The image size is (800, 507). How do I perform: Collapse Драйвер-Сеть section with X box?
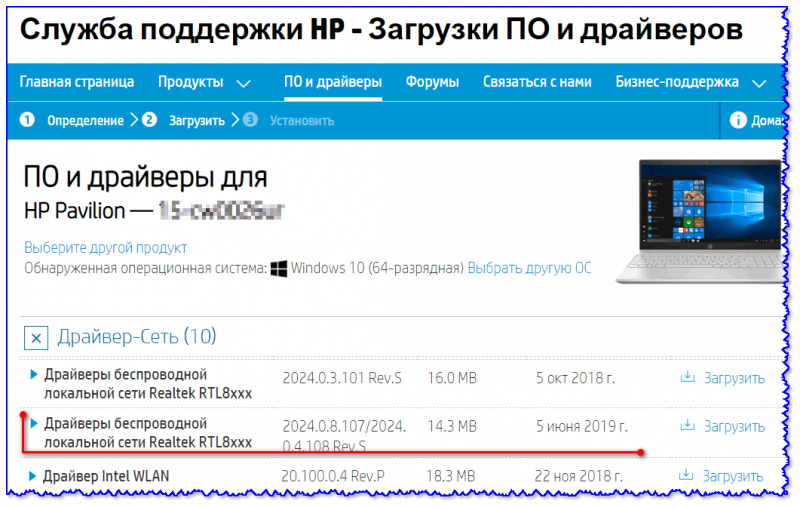point(36,338)
